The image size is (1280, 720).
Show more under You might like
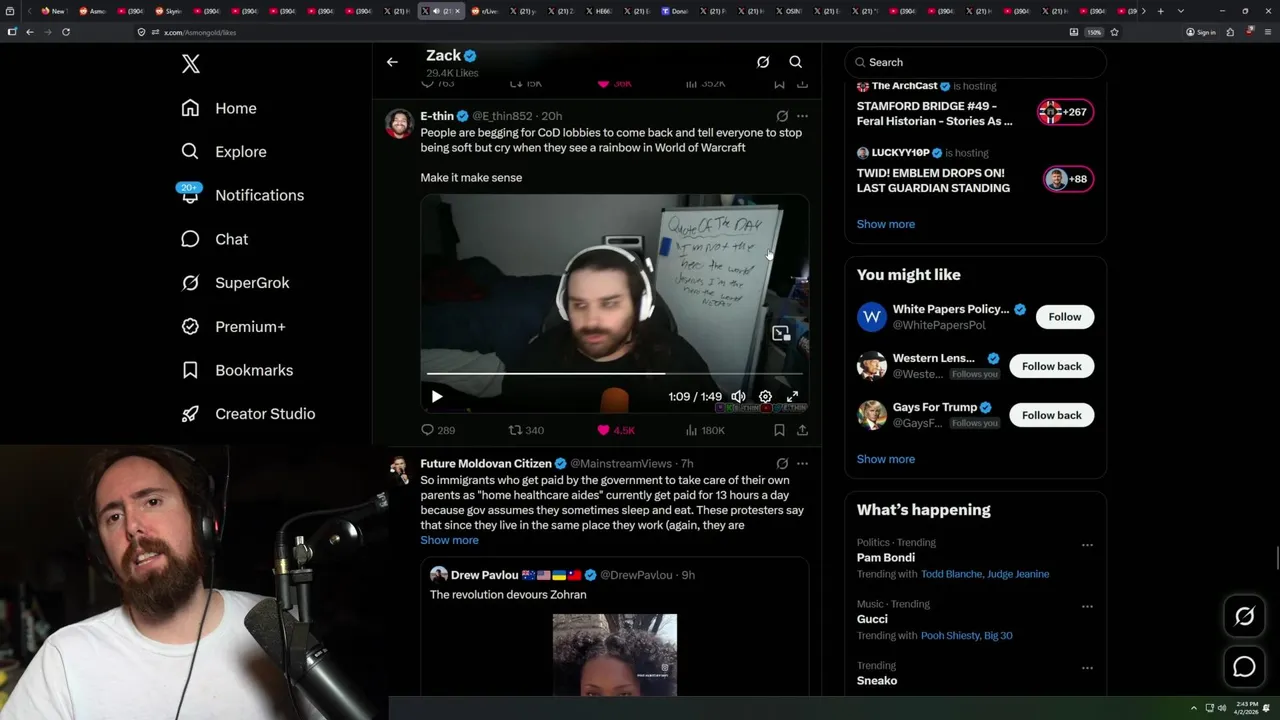click(x=886, y=459)
